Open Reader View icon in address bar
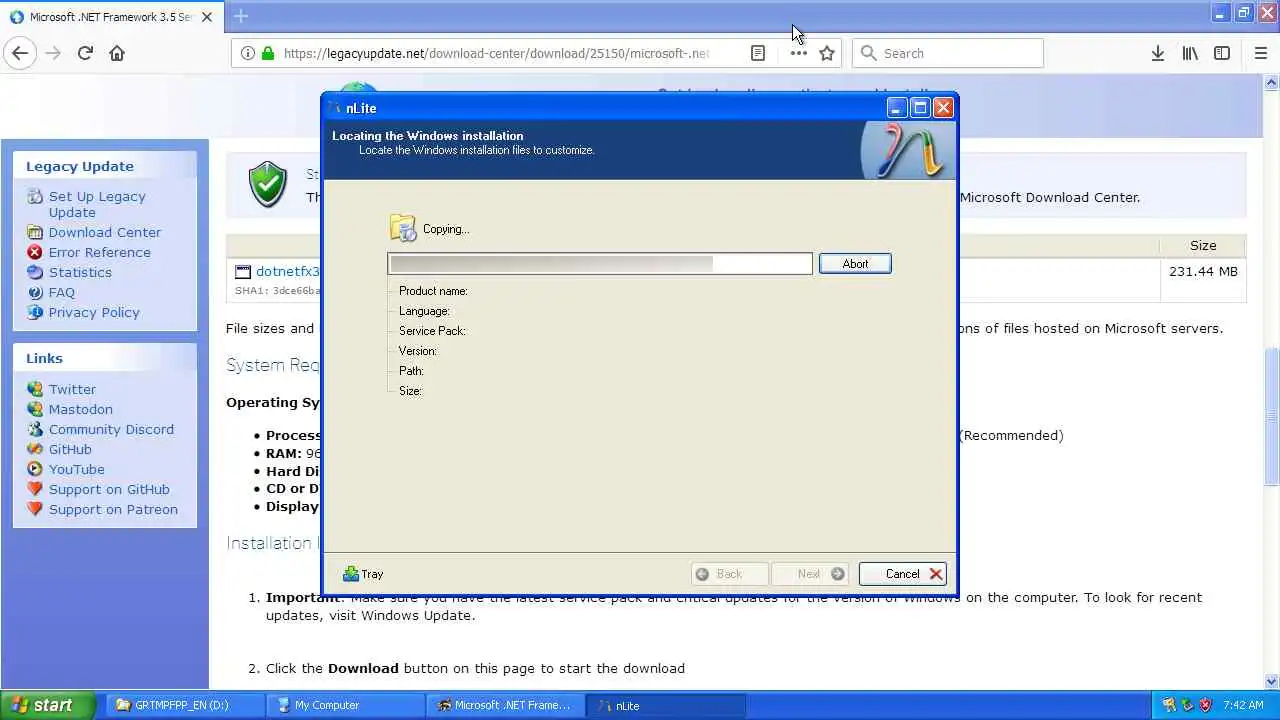This screenshot has width=1280, height=720. pos(758,53)
